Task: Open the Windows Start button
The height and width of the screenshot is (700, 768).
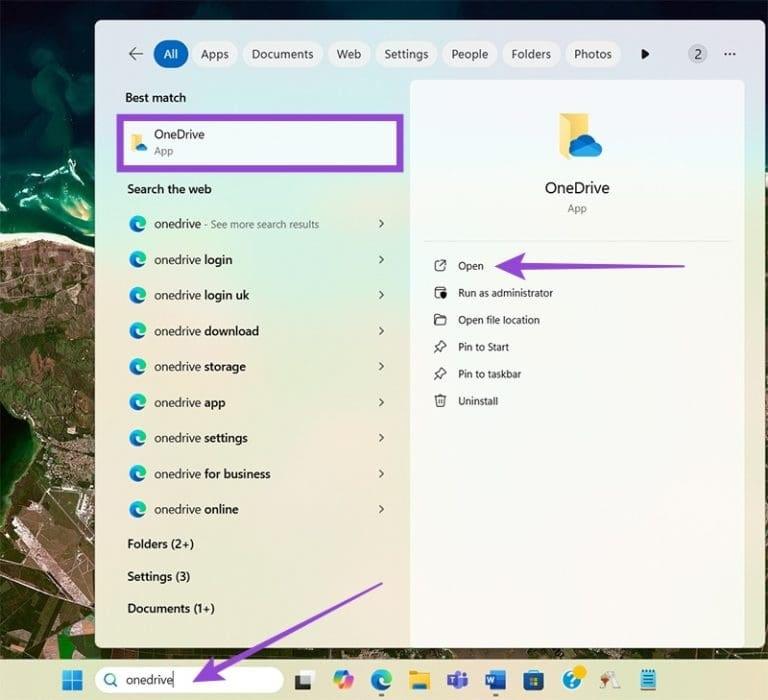Action: [72, 680]
